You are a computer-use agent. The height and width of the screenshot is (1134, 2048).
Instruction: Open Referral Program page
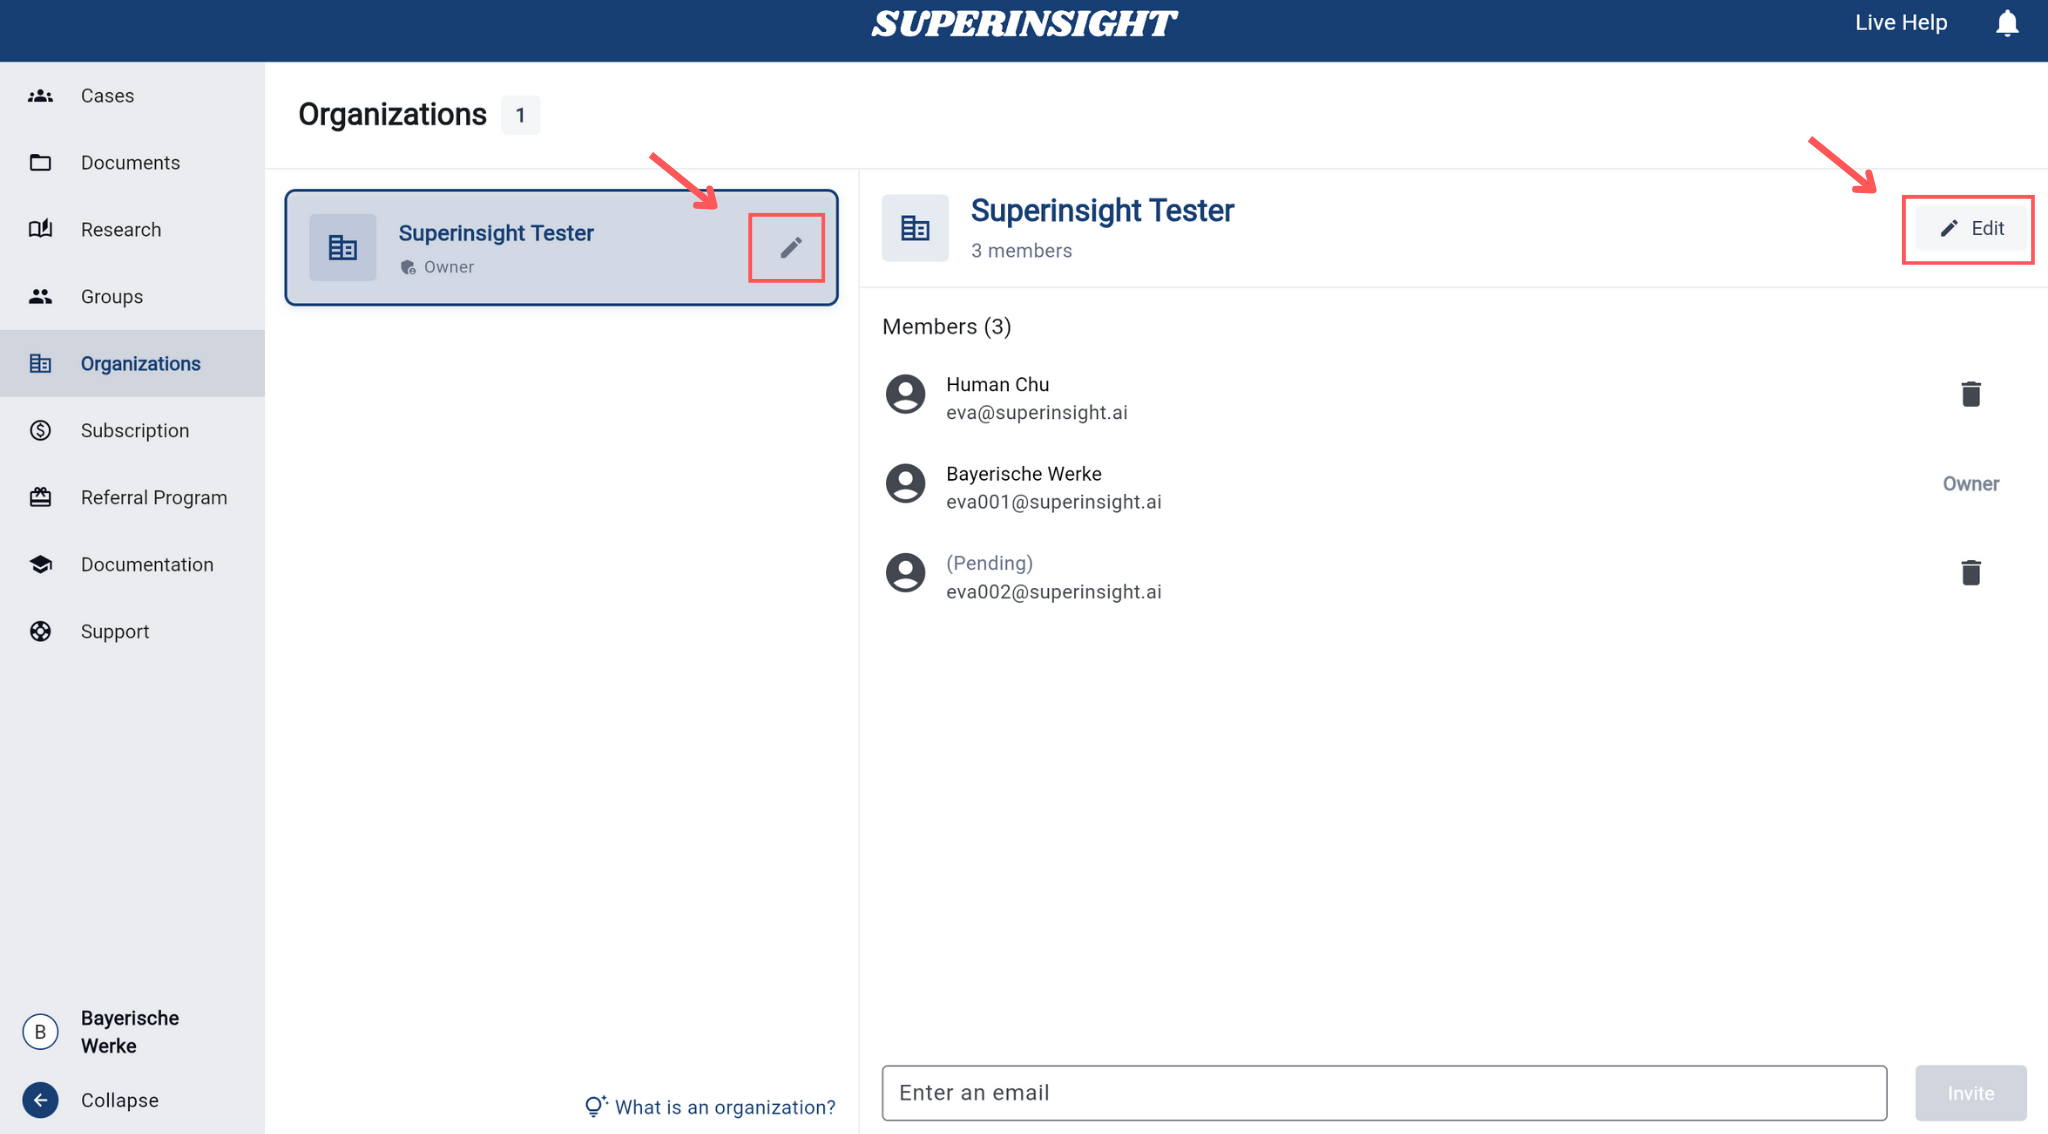(132, 497)
